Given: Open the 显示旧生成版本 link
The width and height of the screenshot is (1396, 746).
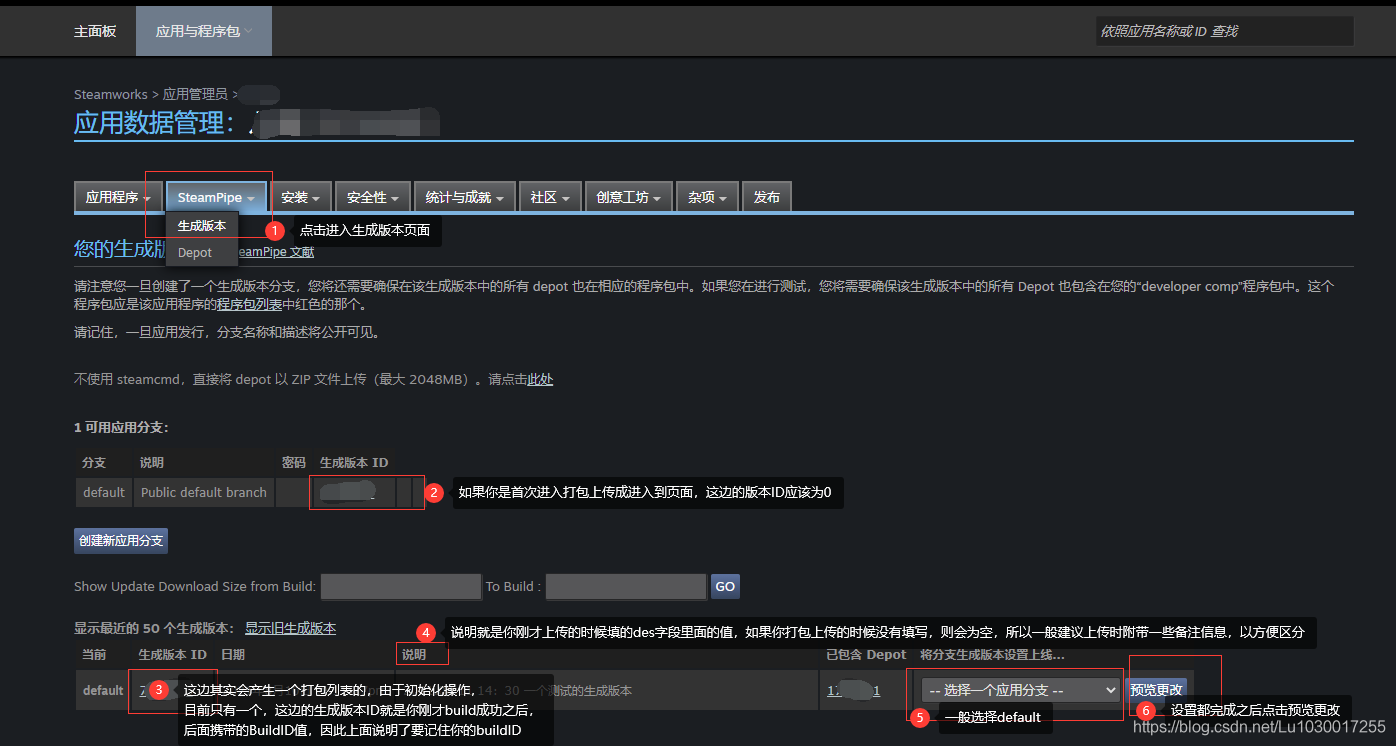Looking at the screenshot, I should [290, 628].
